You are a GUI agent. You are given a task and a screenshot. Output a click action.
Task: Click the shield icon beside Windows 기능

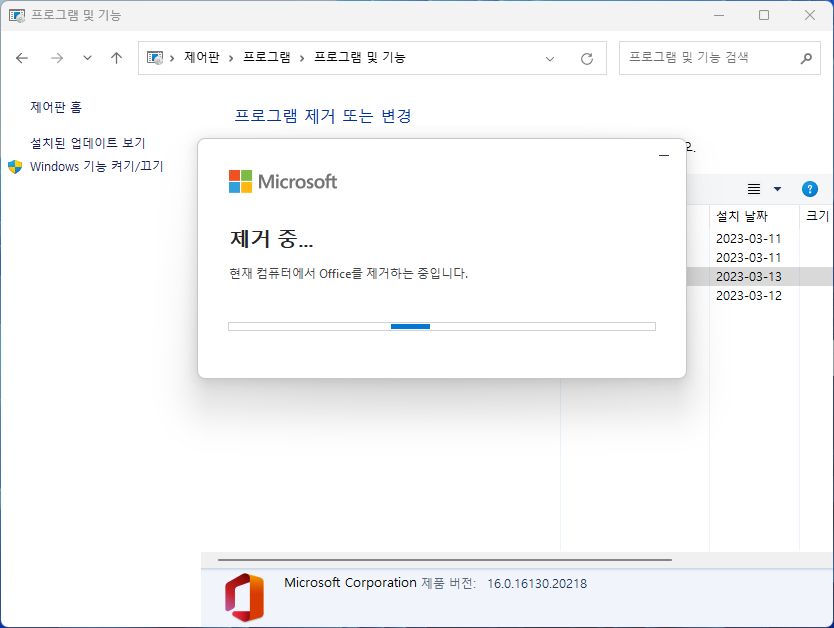tap(15, 167)
